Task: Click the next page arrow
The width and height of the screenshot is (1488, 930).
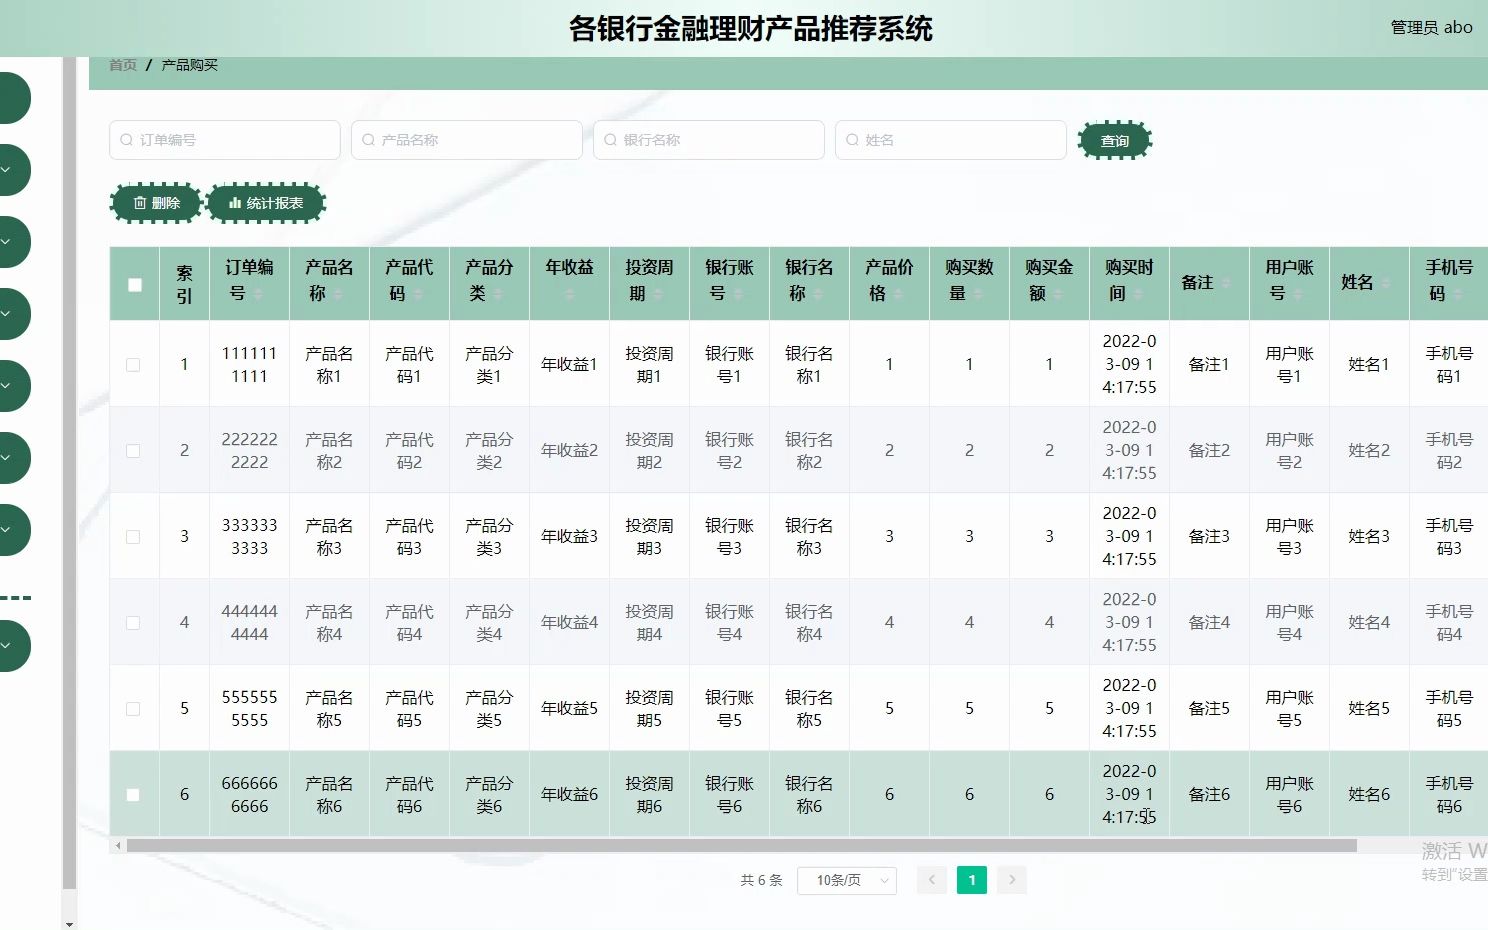Action: coord(1012,880)
